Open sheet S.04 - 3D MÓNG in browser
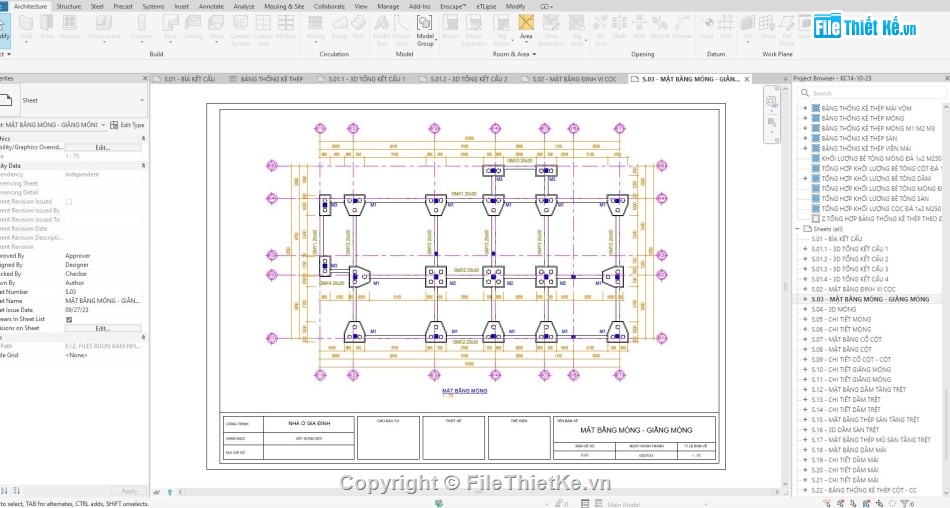The image size is (950, 508). pyautogui.click(x=834, y=309)
